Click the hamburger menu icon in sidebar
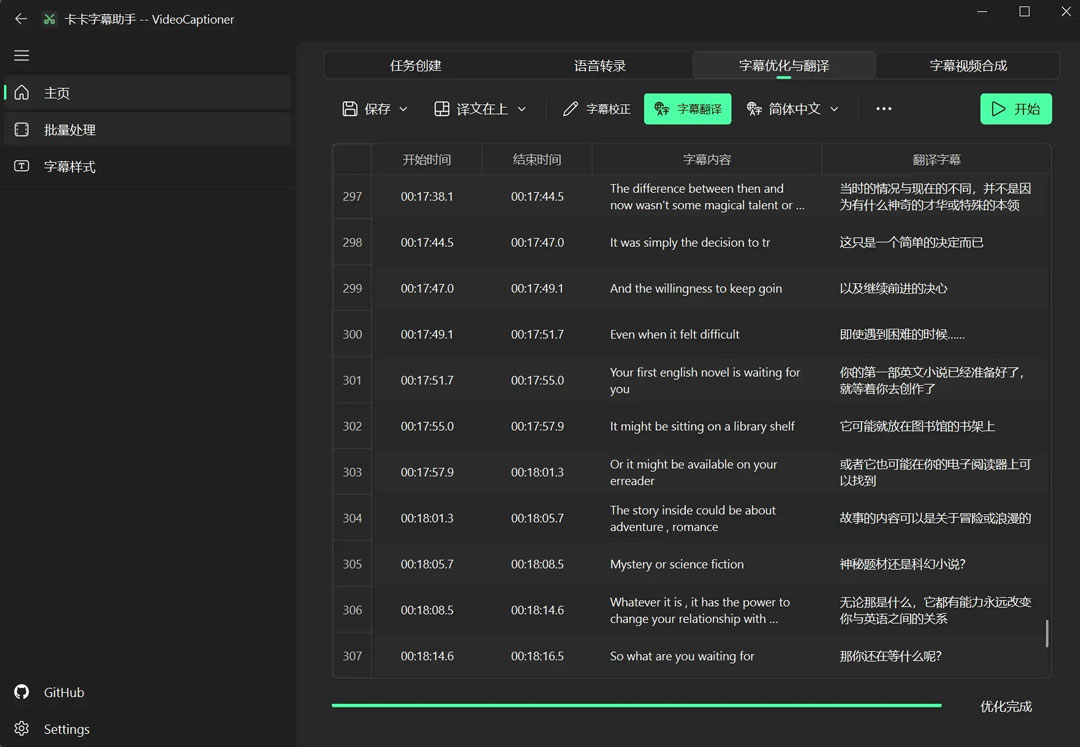 point(21,56)
